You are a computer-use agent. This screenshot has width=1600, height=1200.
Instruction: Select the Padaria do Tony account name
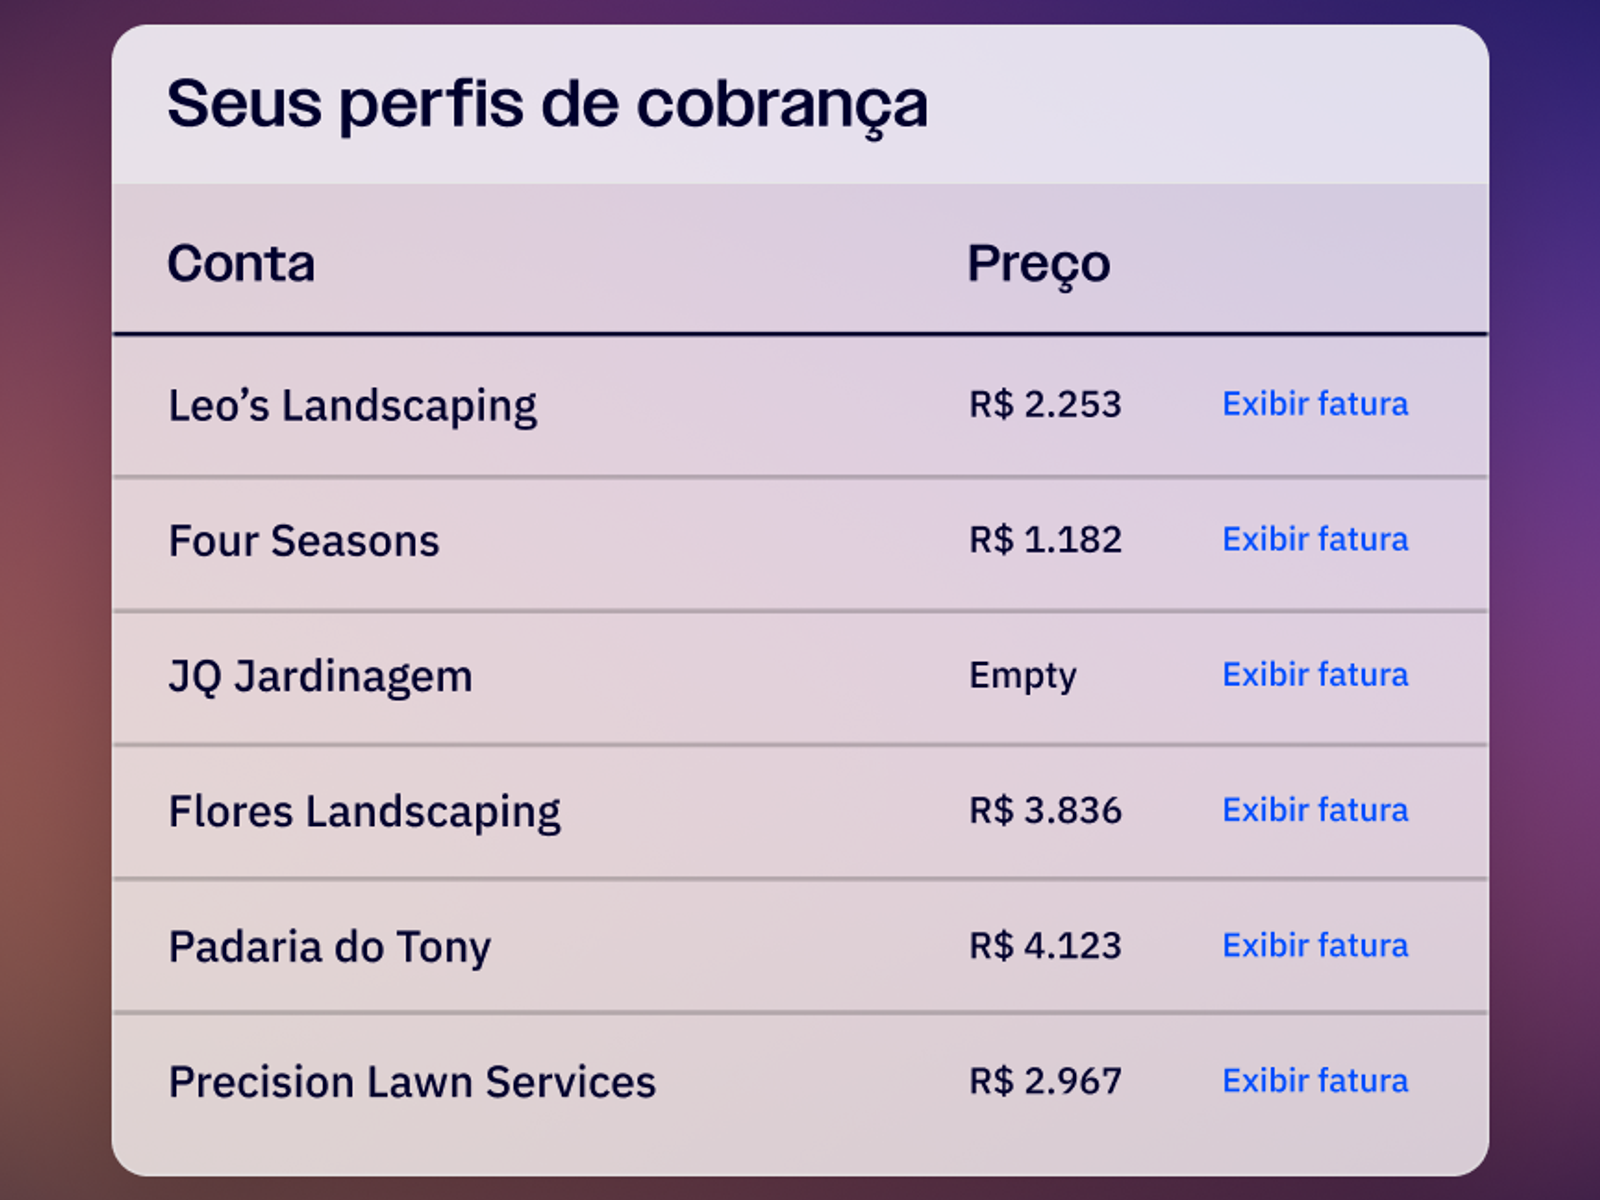[x=329, y=947]
